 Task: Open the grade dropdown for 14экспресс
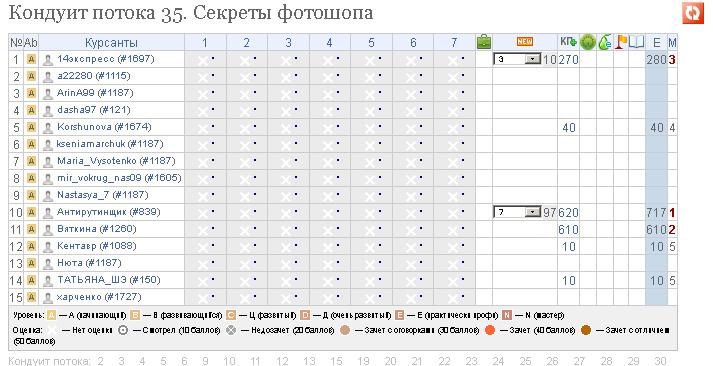point(517,59)
